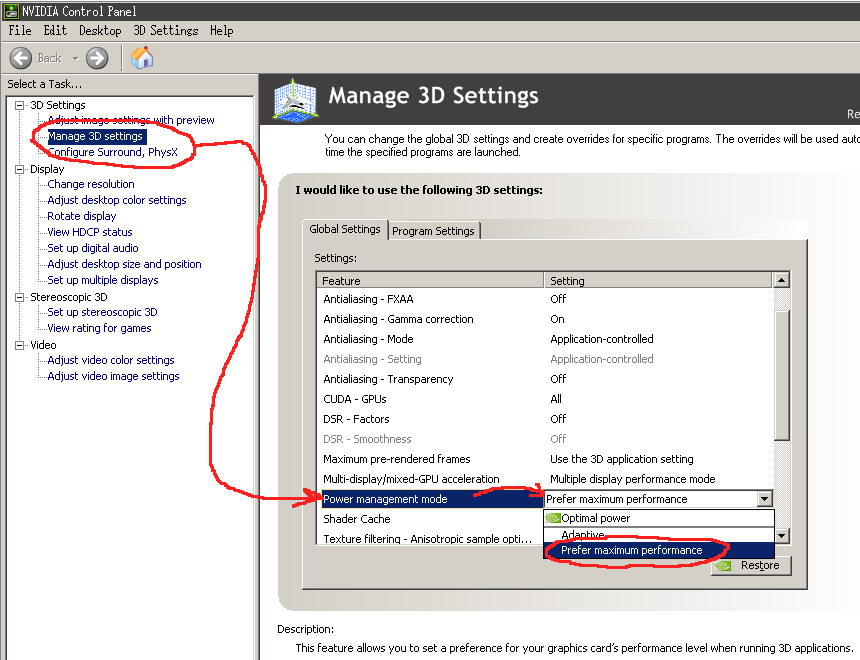The width and height of the screenshot is (860, 660).
Task: Open the Desktop menu
Action: (x=100, y=31)
